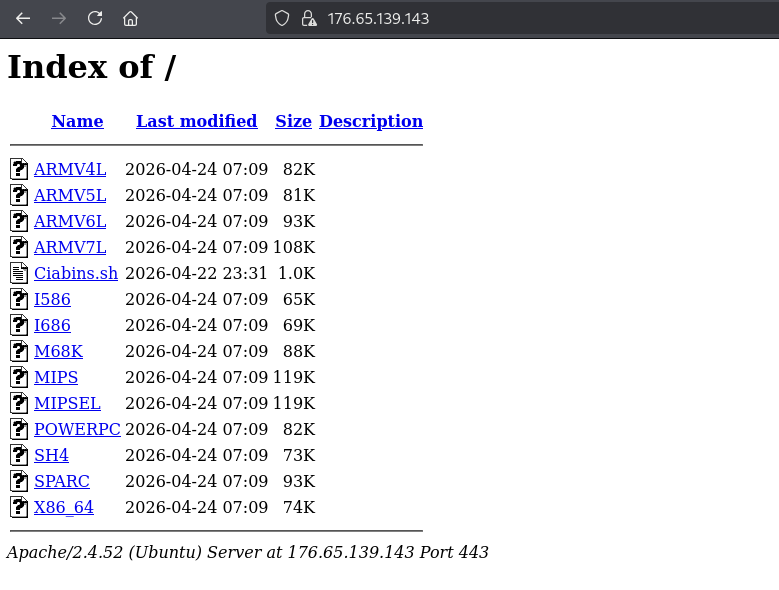Click the unknown-file icon beside SPARC
Screen dimensions: 779x590
[19, 481]
